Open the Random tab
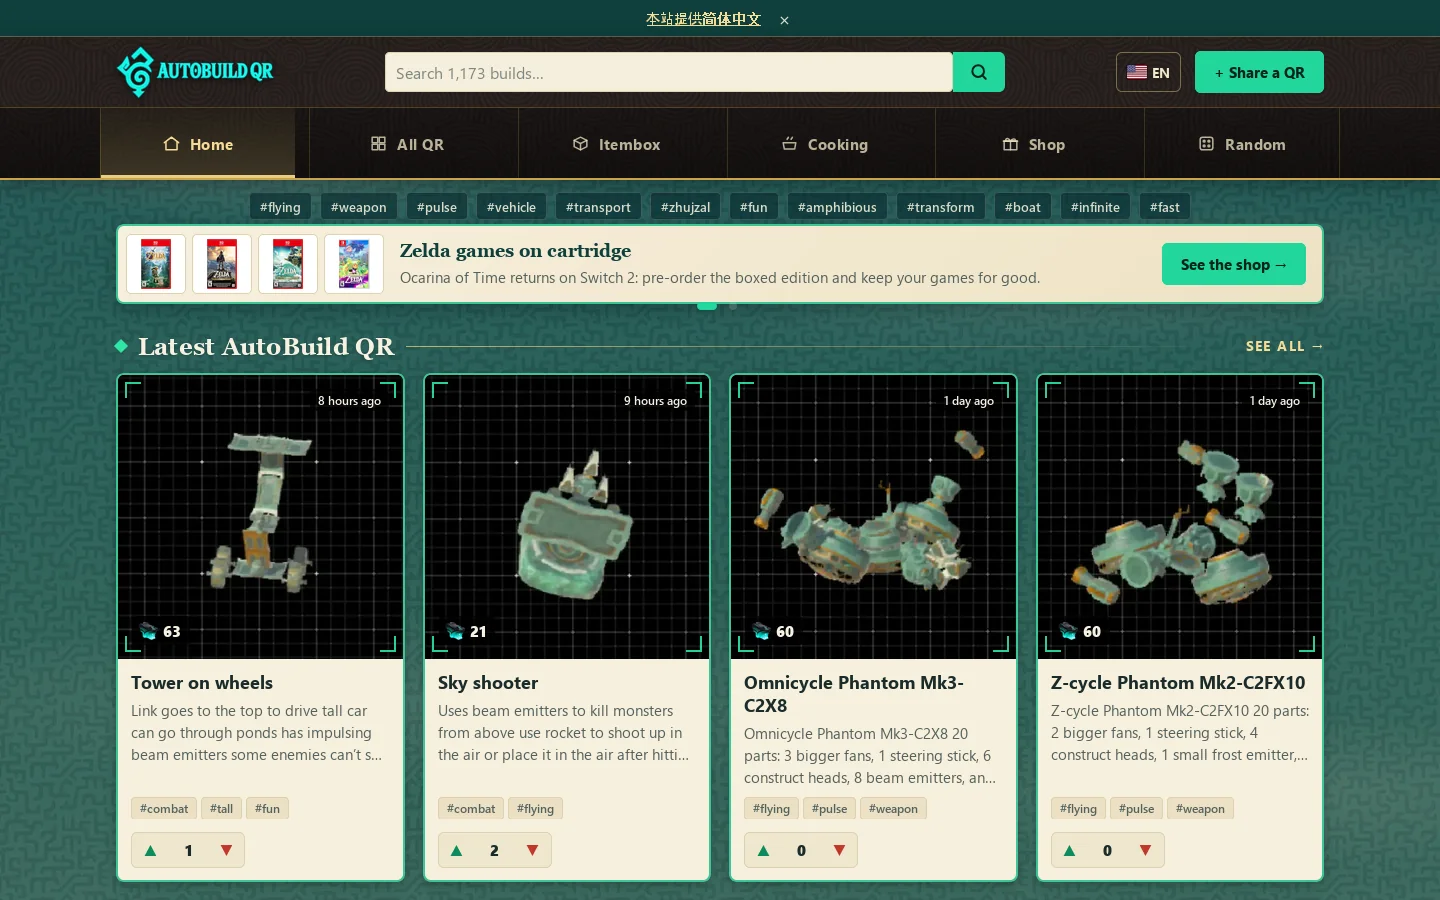1440x900 pixels. (1242, 144)
